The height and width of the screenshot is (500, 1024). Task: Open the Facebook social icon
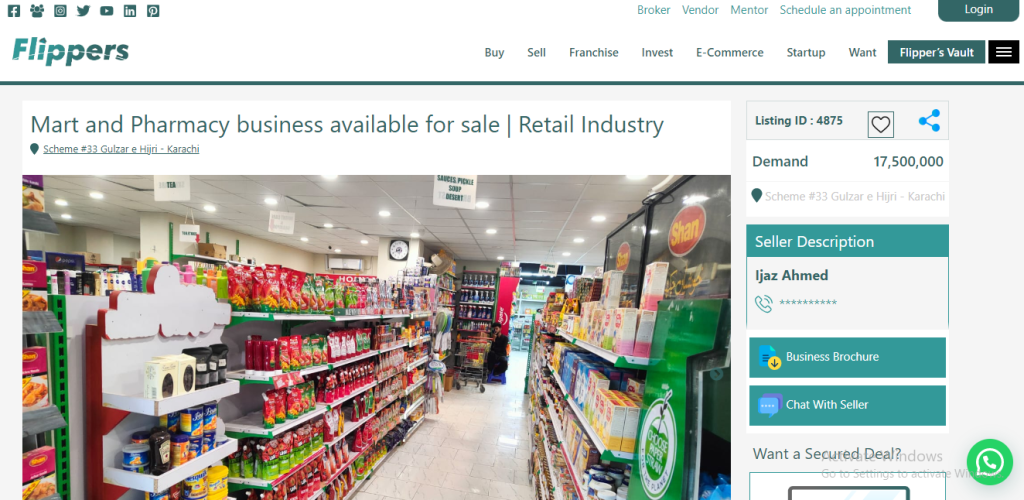(x=14, y=10)
